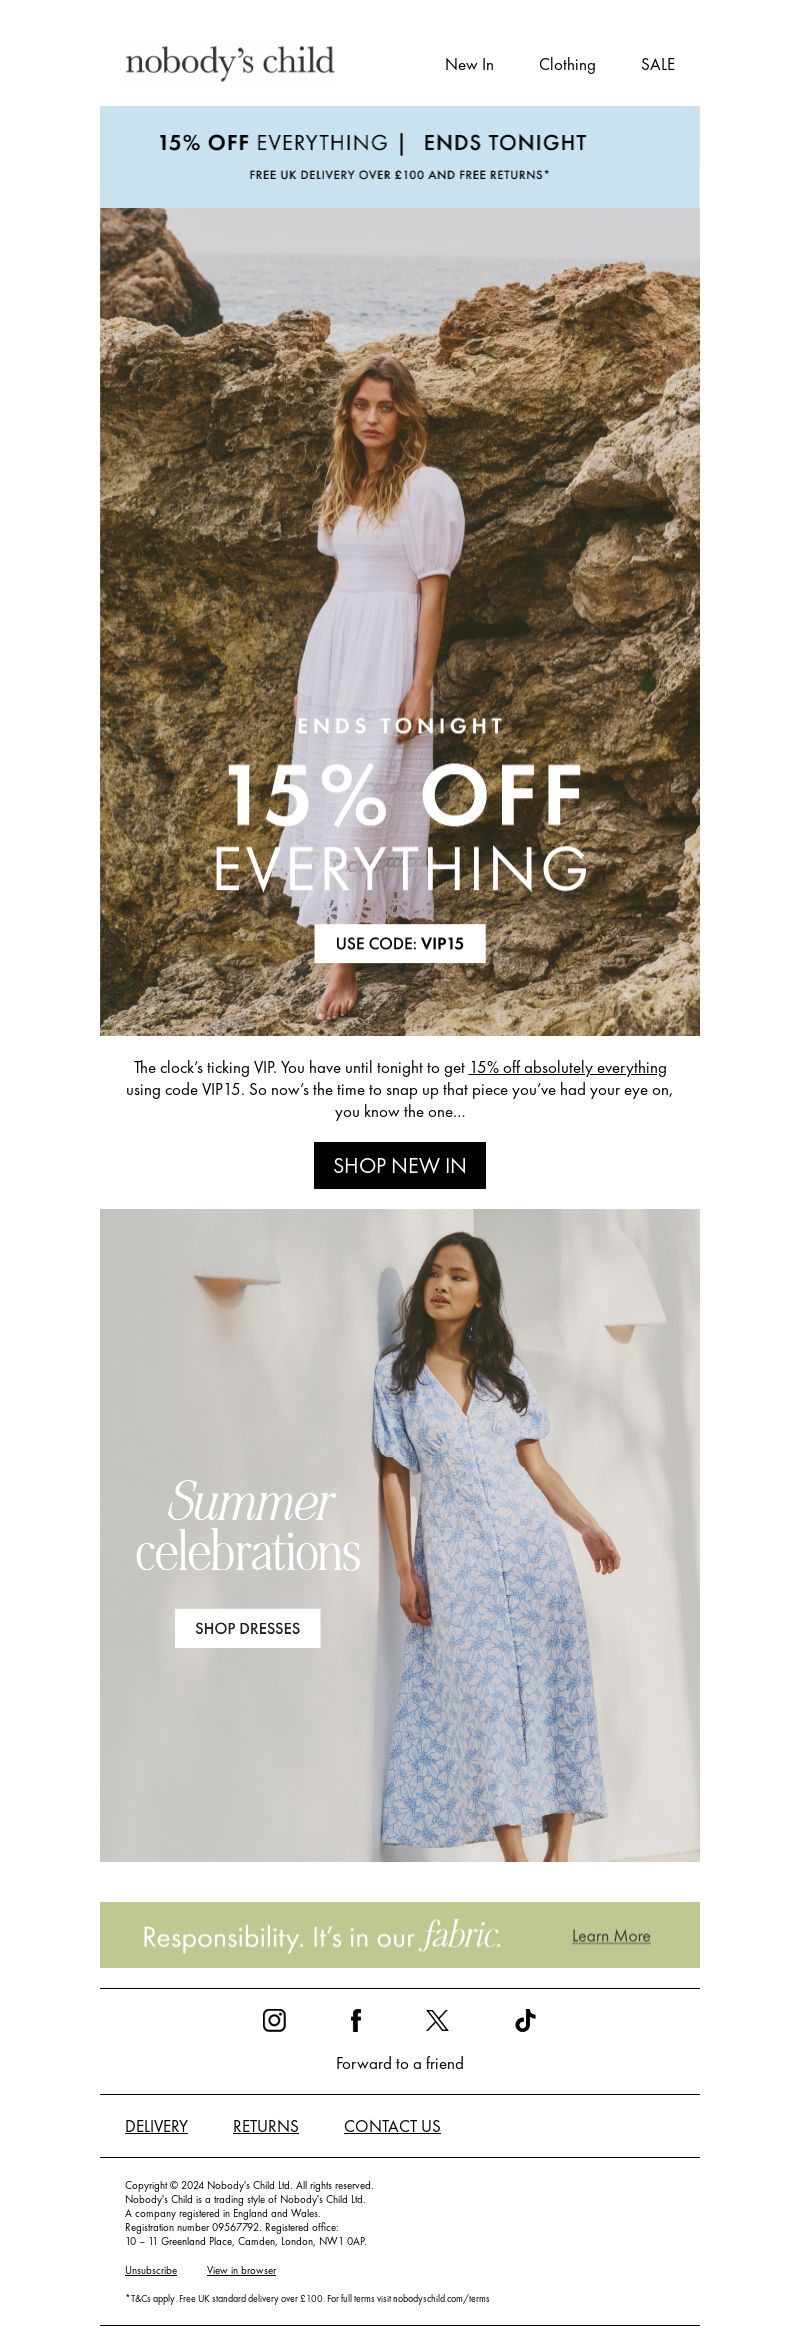Follow the 15% off absolutely everything link
Image resolution: width=800 pixels, height=2348 pixels.
(568, 1067)
